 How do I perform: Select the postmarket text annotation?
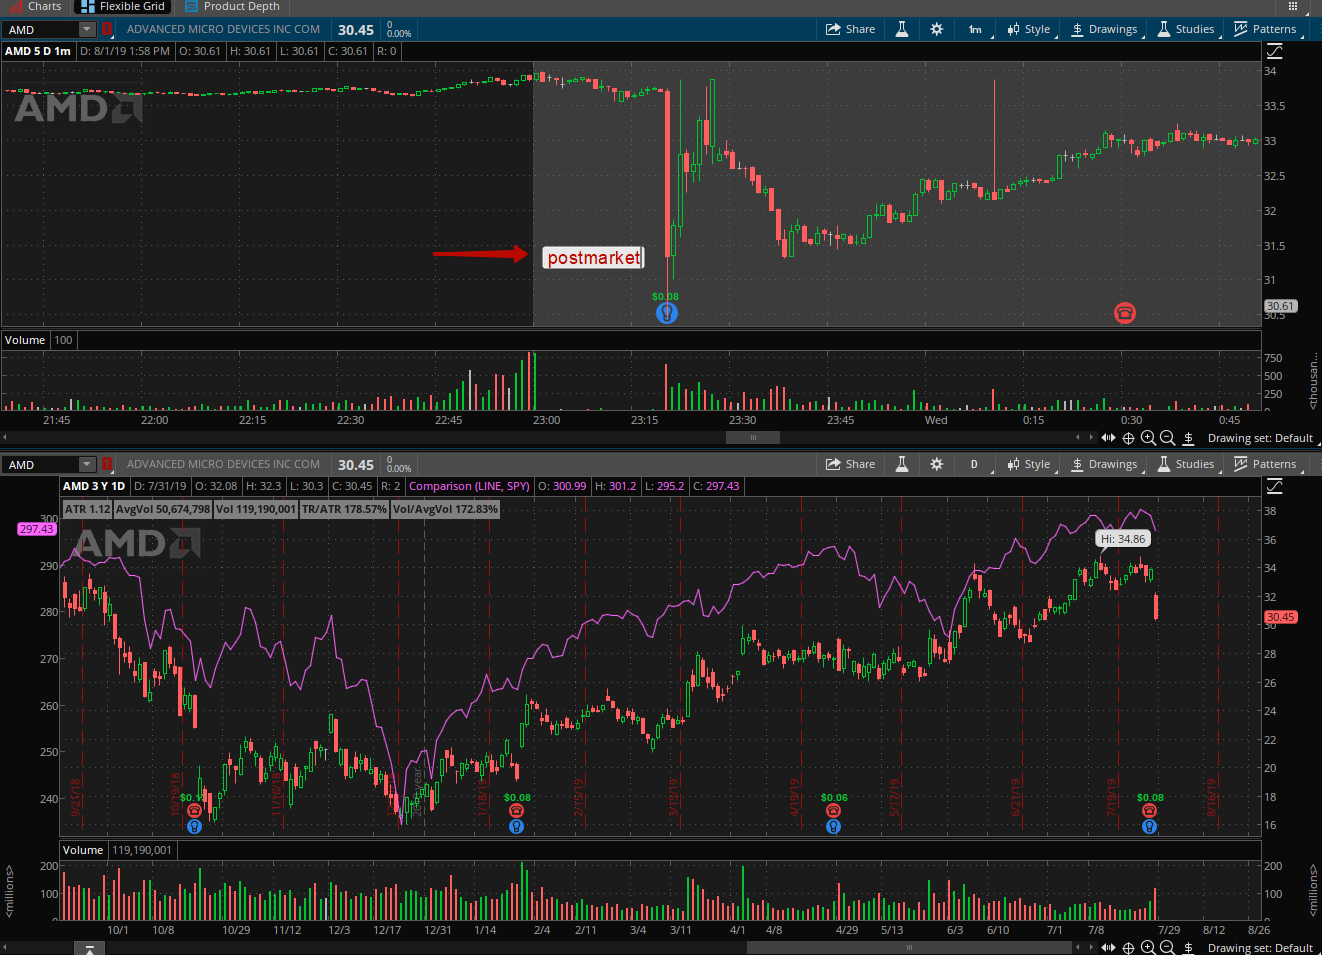[593, 258]
